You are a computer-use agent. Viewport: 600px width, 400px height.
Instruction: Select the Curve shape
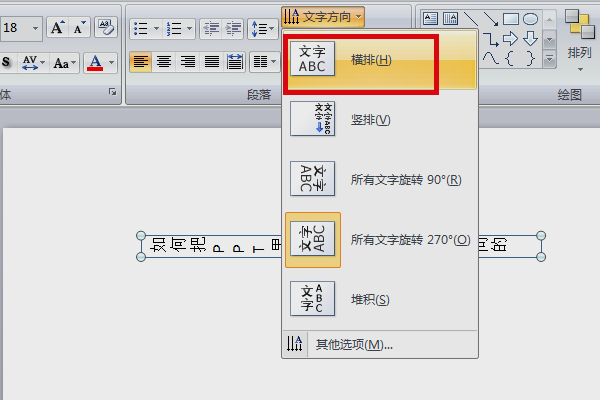[491, 59]
